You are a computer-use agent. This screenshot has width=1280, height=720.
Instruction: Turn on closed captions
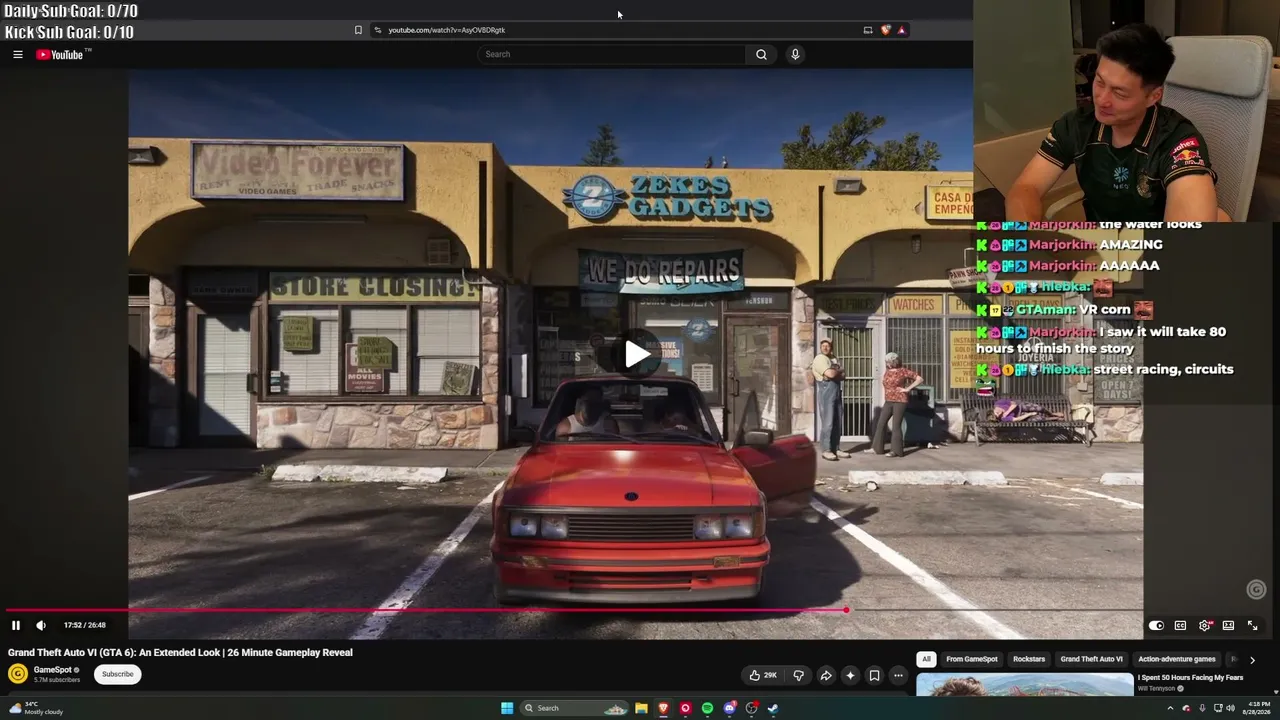1180,625
